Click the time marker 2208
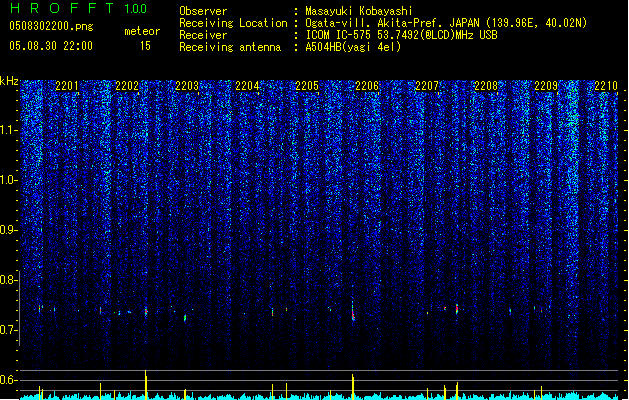629x400 pixels. [x=486, y=86]
